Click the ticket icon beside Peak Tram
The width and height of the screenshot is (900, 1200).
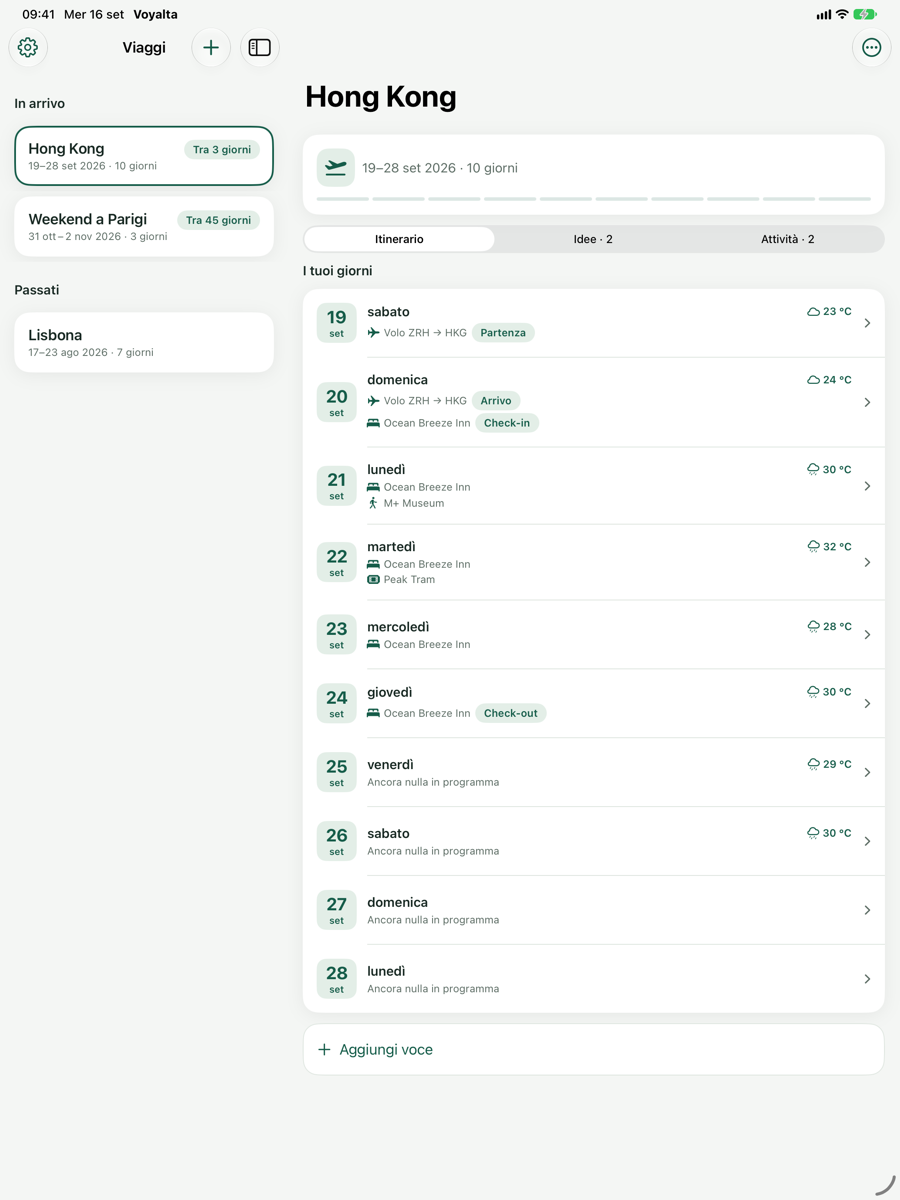pos(373,580)
